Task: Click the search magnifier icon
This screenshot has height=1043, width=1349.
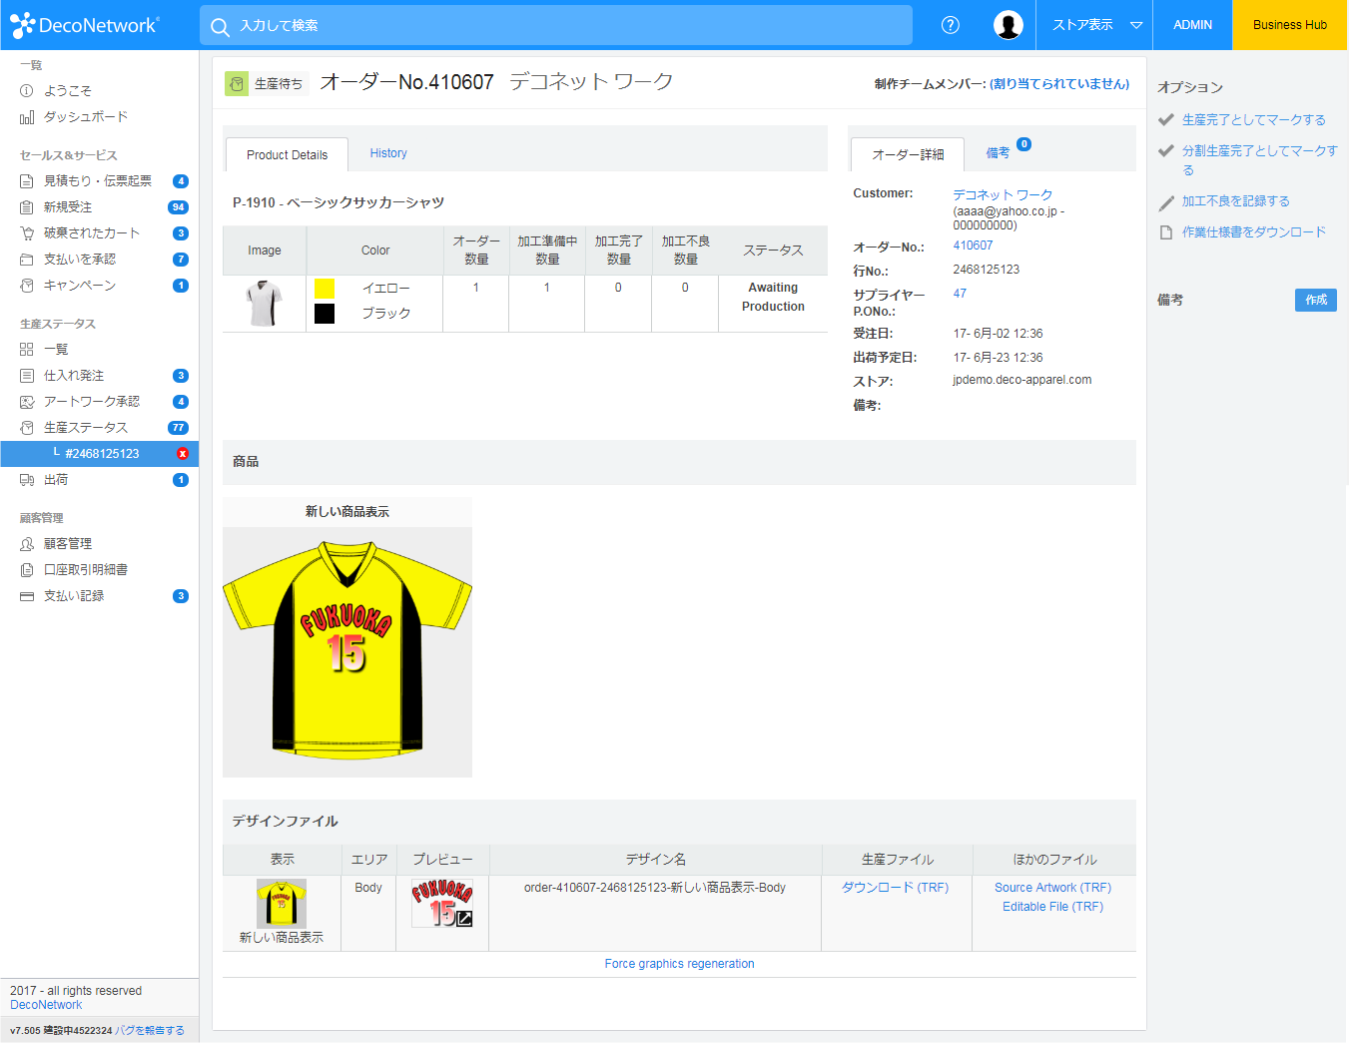Action: coord(220,26)
